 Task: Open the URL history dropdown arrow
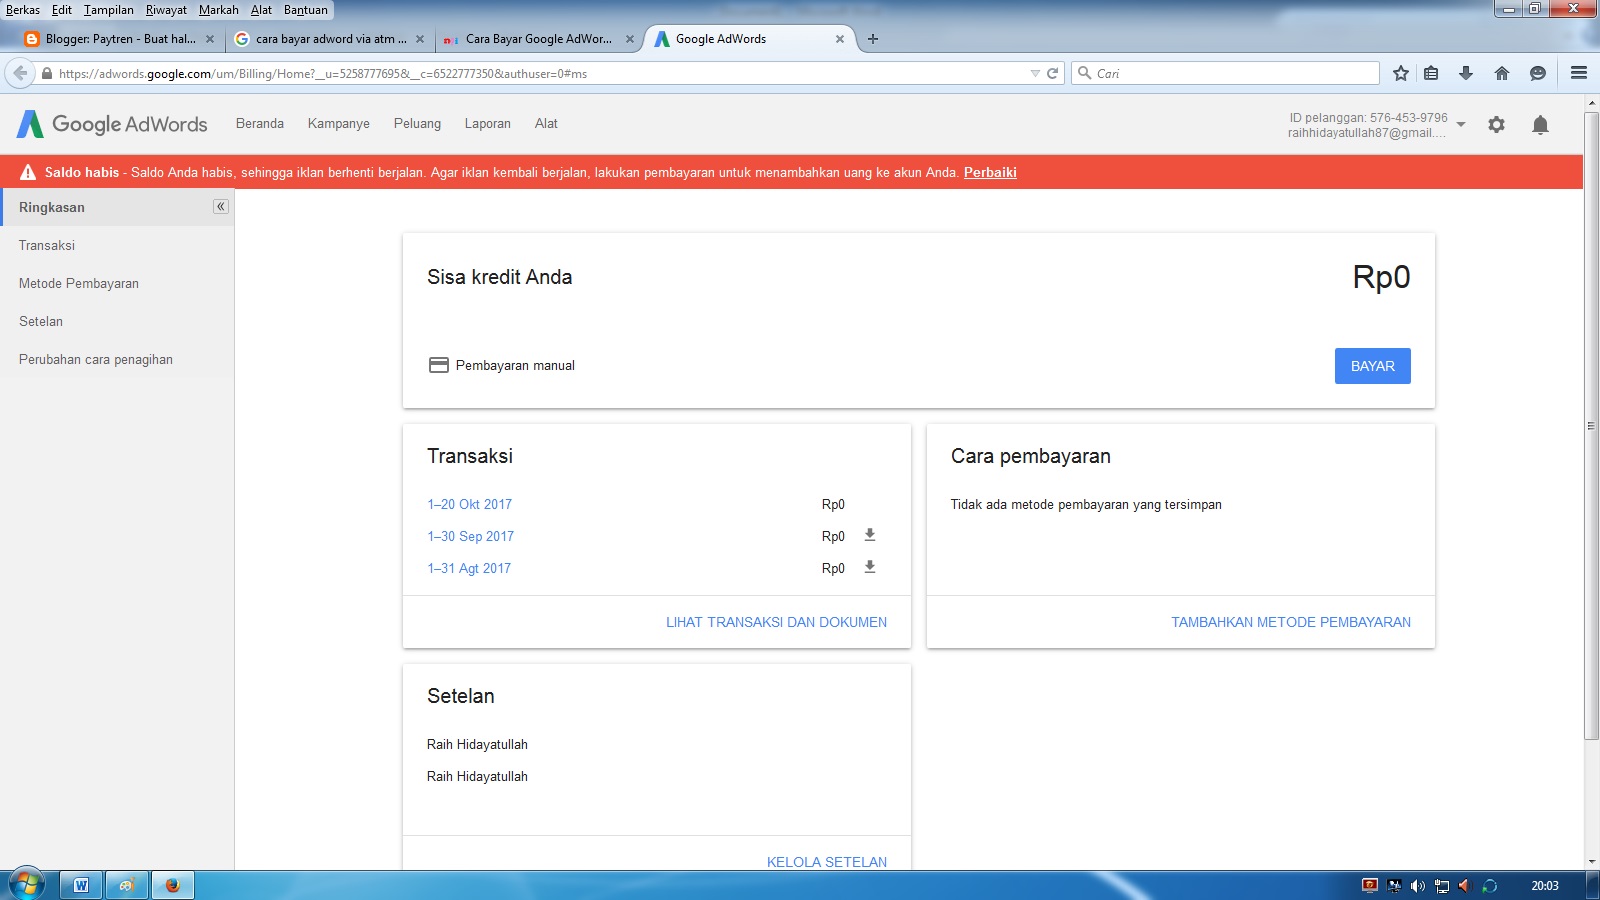pos(1035,73)
